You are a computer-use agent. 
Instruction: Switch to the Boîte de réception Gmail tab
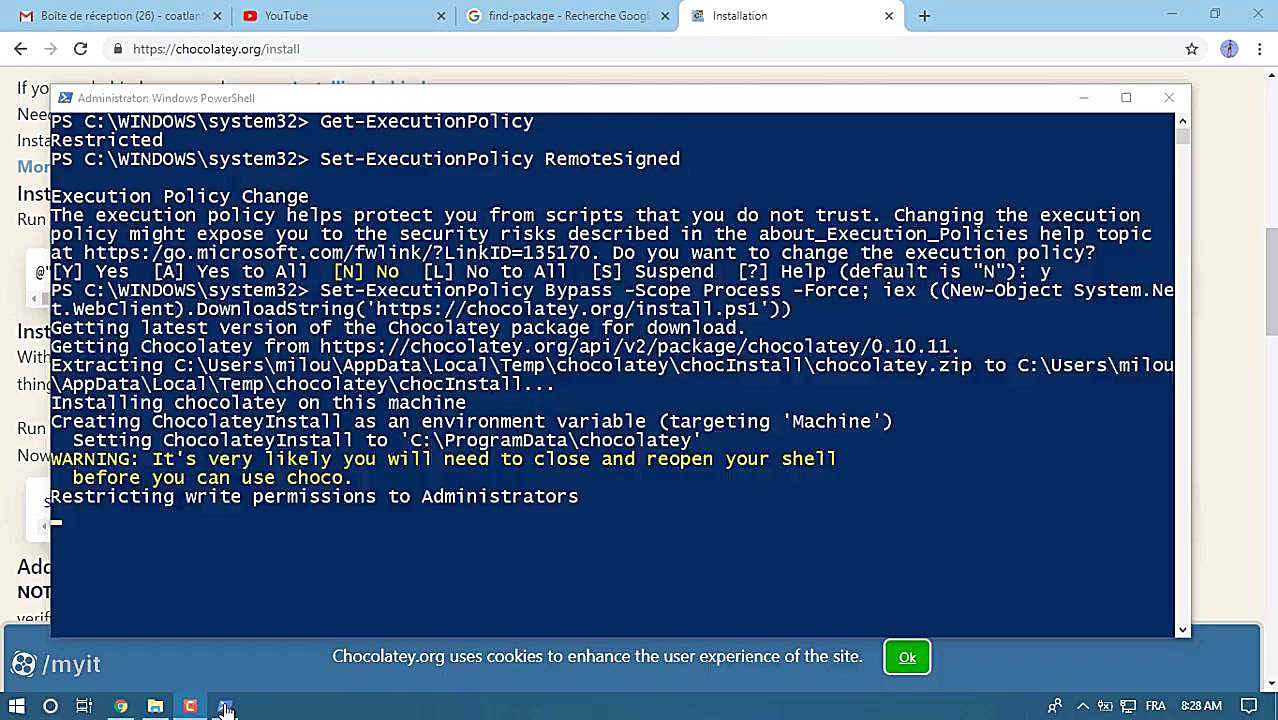click(x=110, y=15)
